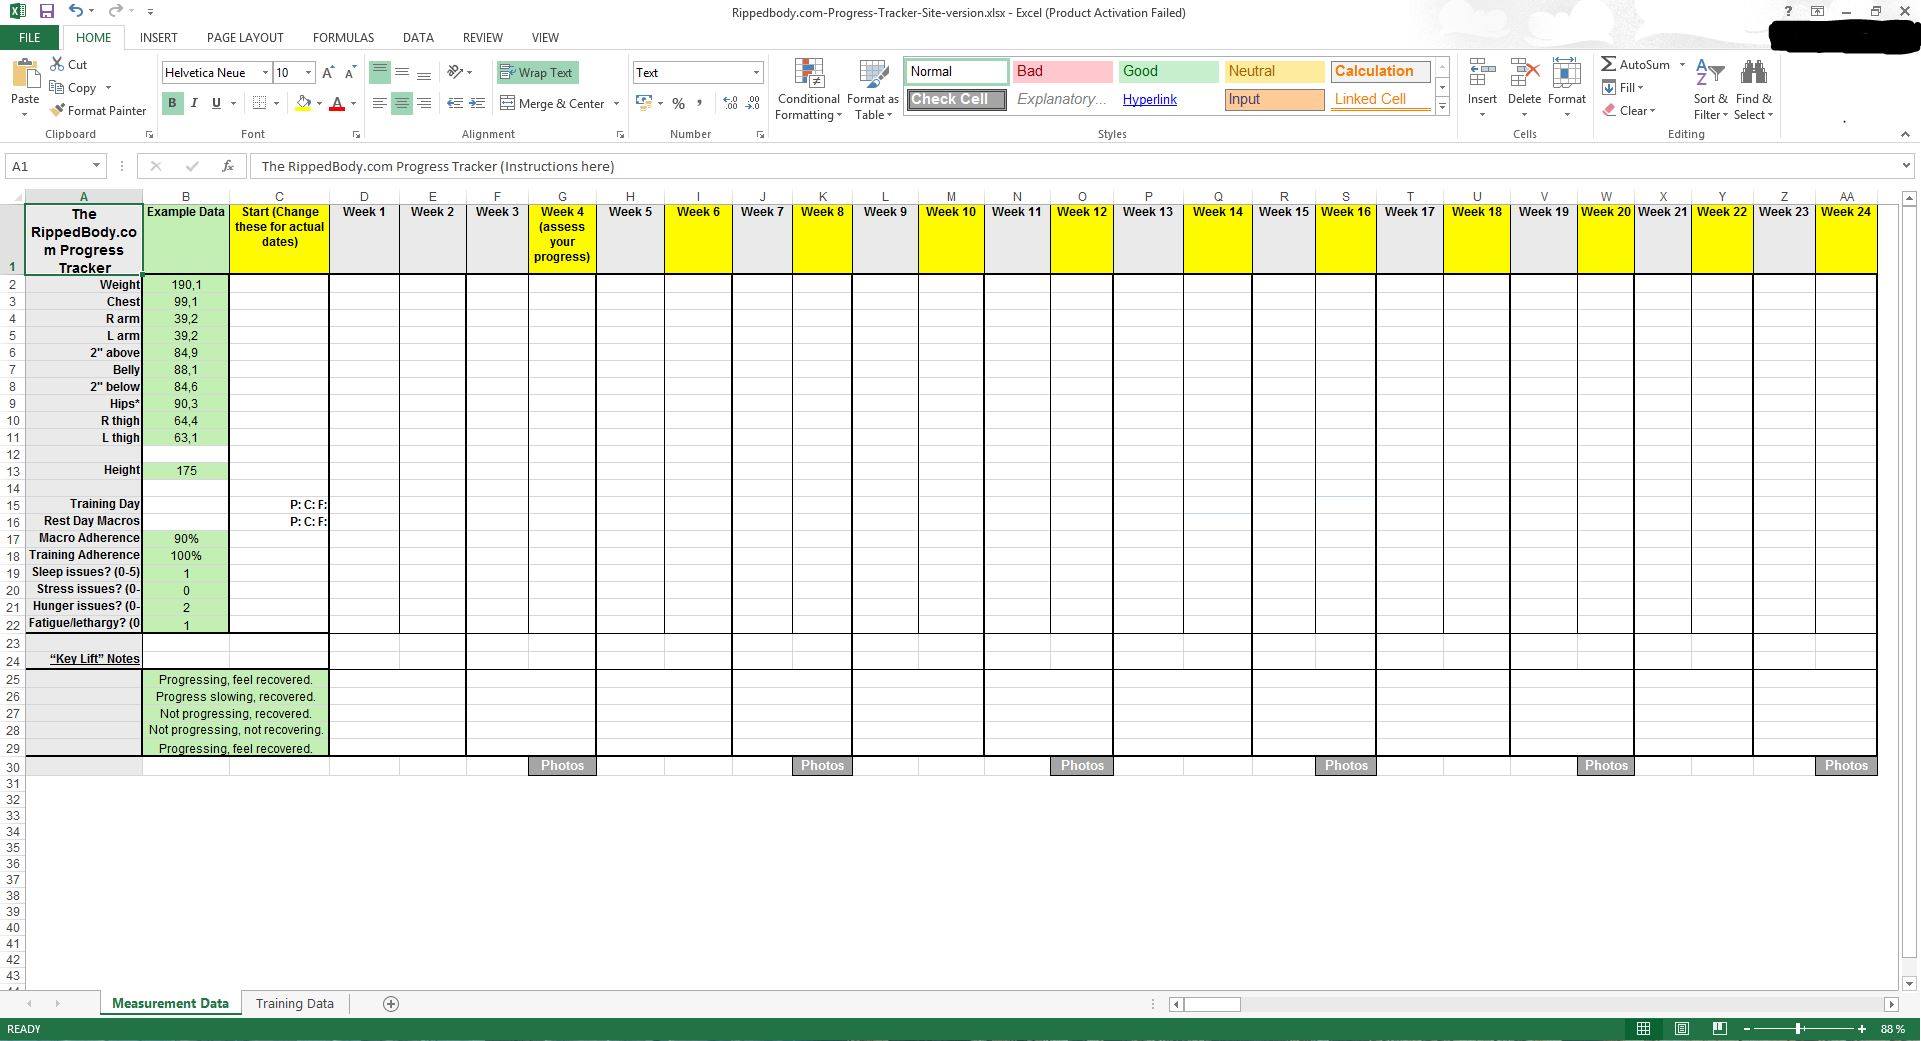Open the font size dropdown
Viewport: 1921px width, 1041px height.
[308, 72]
